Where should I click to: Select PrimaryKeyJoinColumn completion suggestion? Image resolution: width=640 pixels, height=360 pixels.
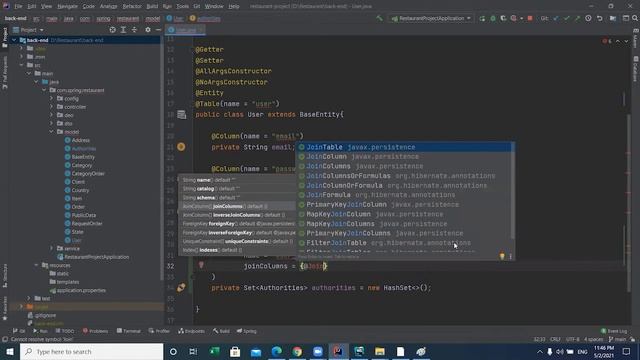point(404,204)
